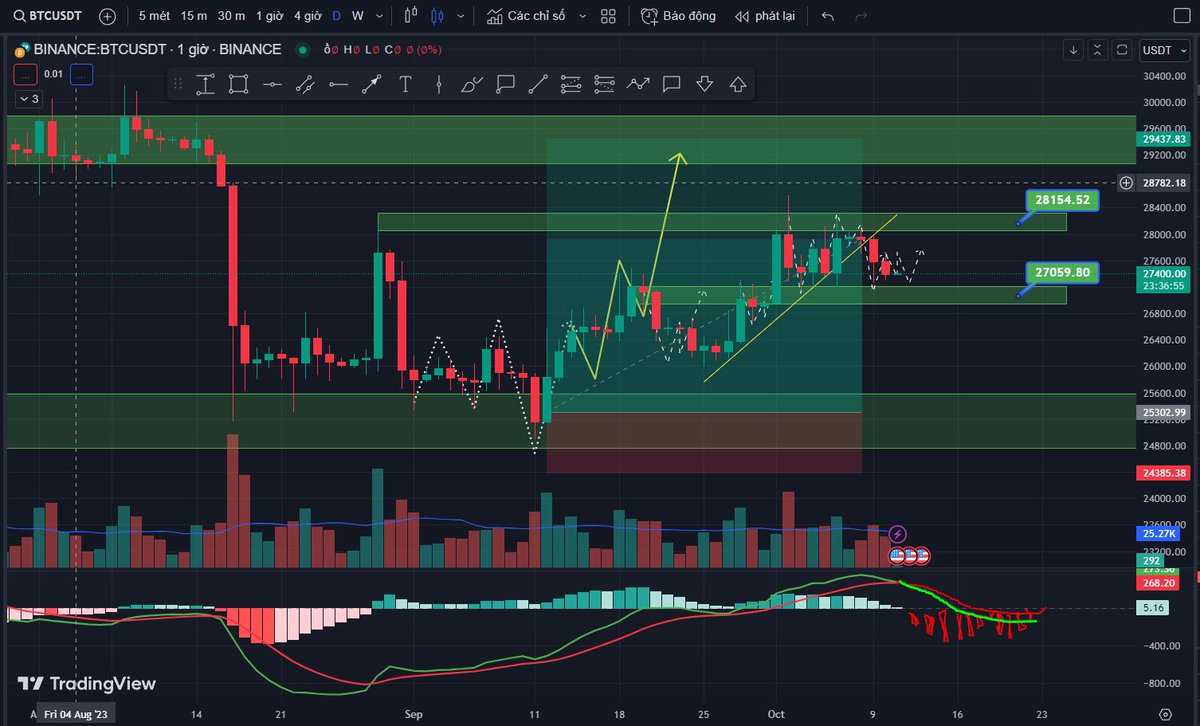Click the plus button at price 28782.18
This screenshot has height=726, width=1200.
(x=1126, y=182)
